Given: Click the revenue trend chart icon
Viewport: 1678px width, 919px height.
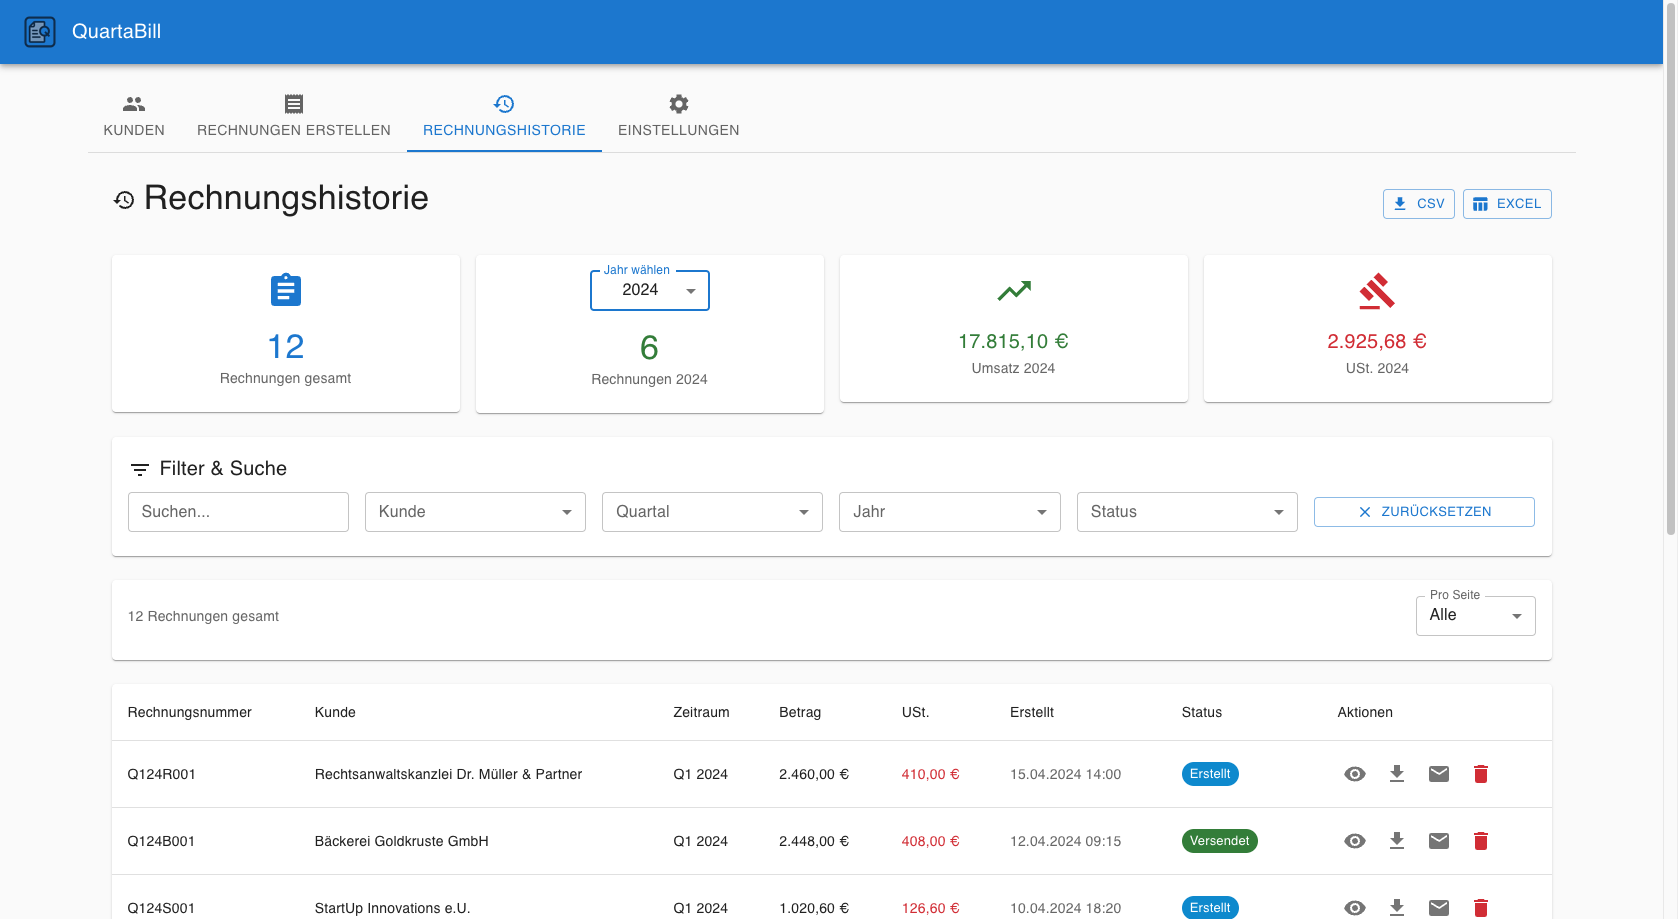Looking at the screenshot, I should click(x=1014, y=290).
